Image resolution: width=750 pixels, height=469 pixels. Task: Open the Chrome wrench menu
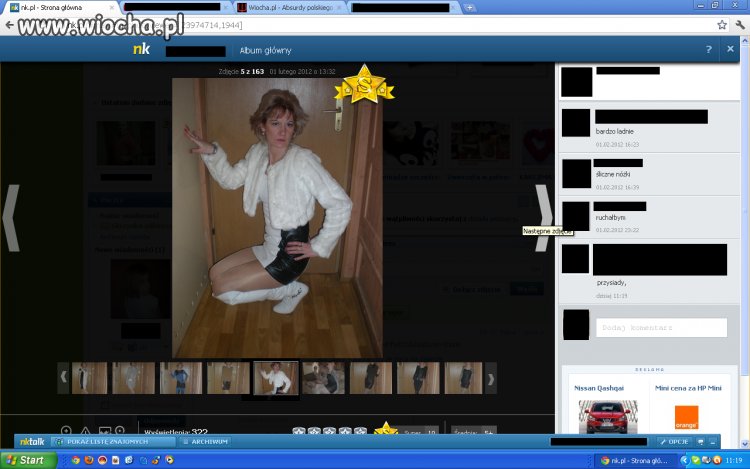[x=740, y=25]
